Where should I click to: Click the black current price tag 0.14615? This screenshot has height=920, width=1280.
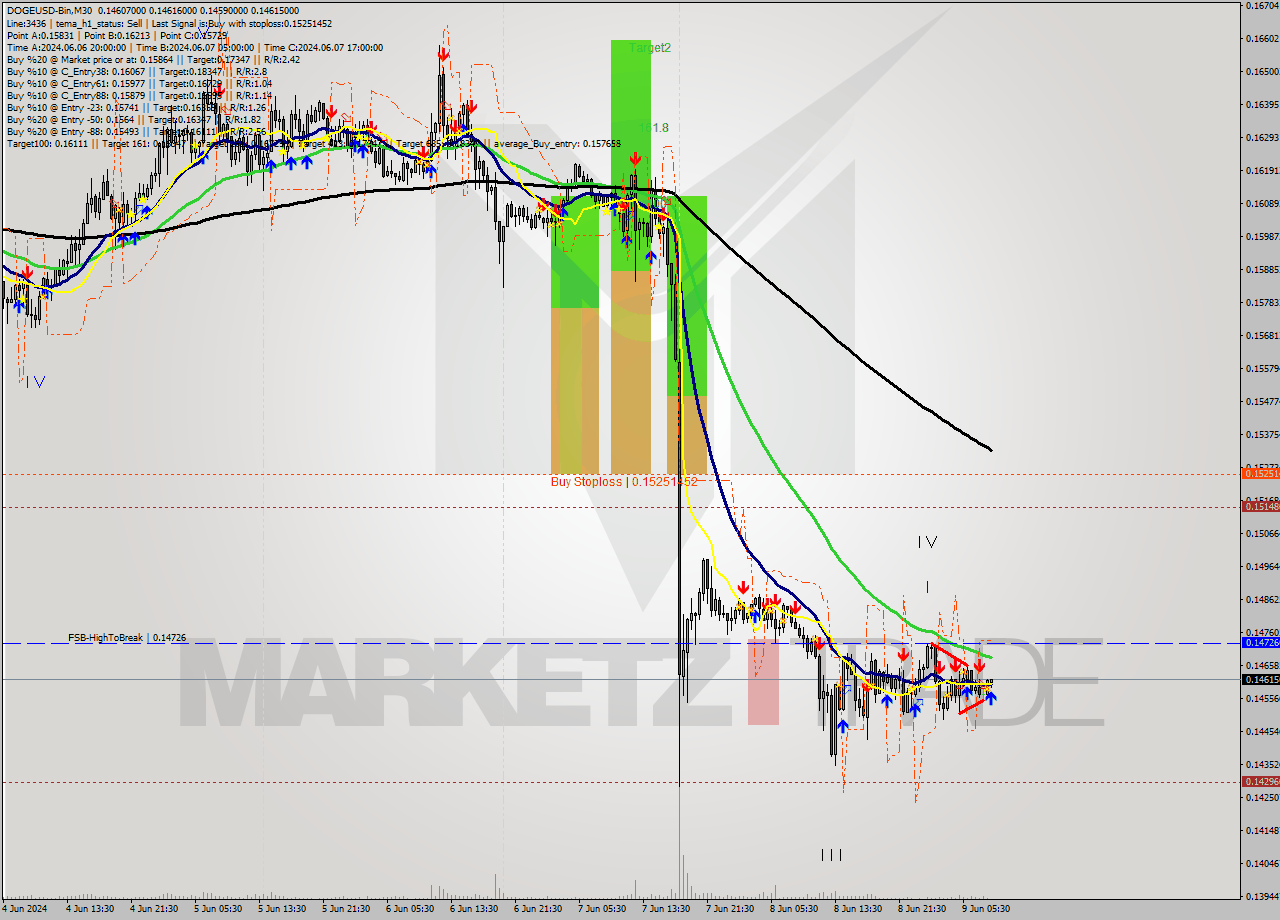point(1259,679)
